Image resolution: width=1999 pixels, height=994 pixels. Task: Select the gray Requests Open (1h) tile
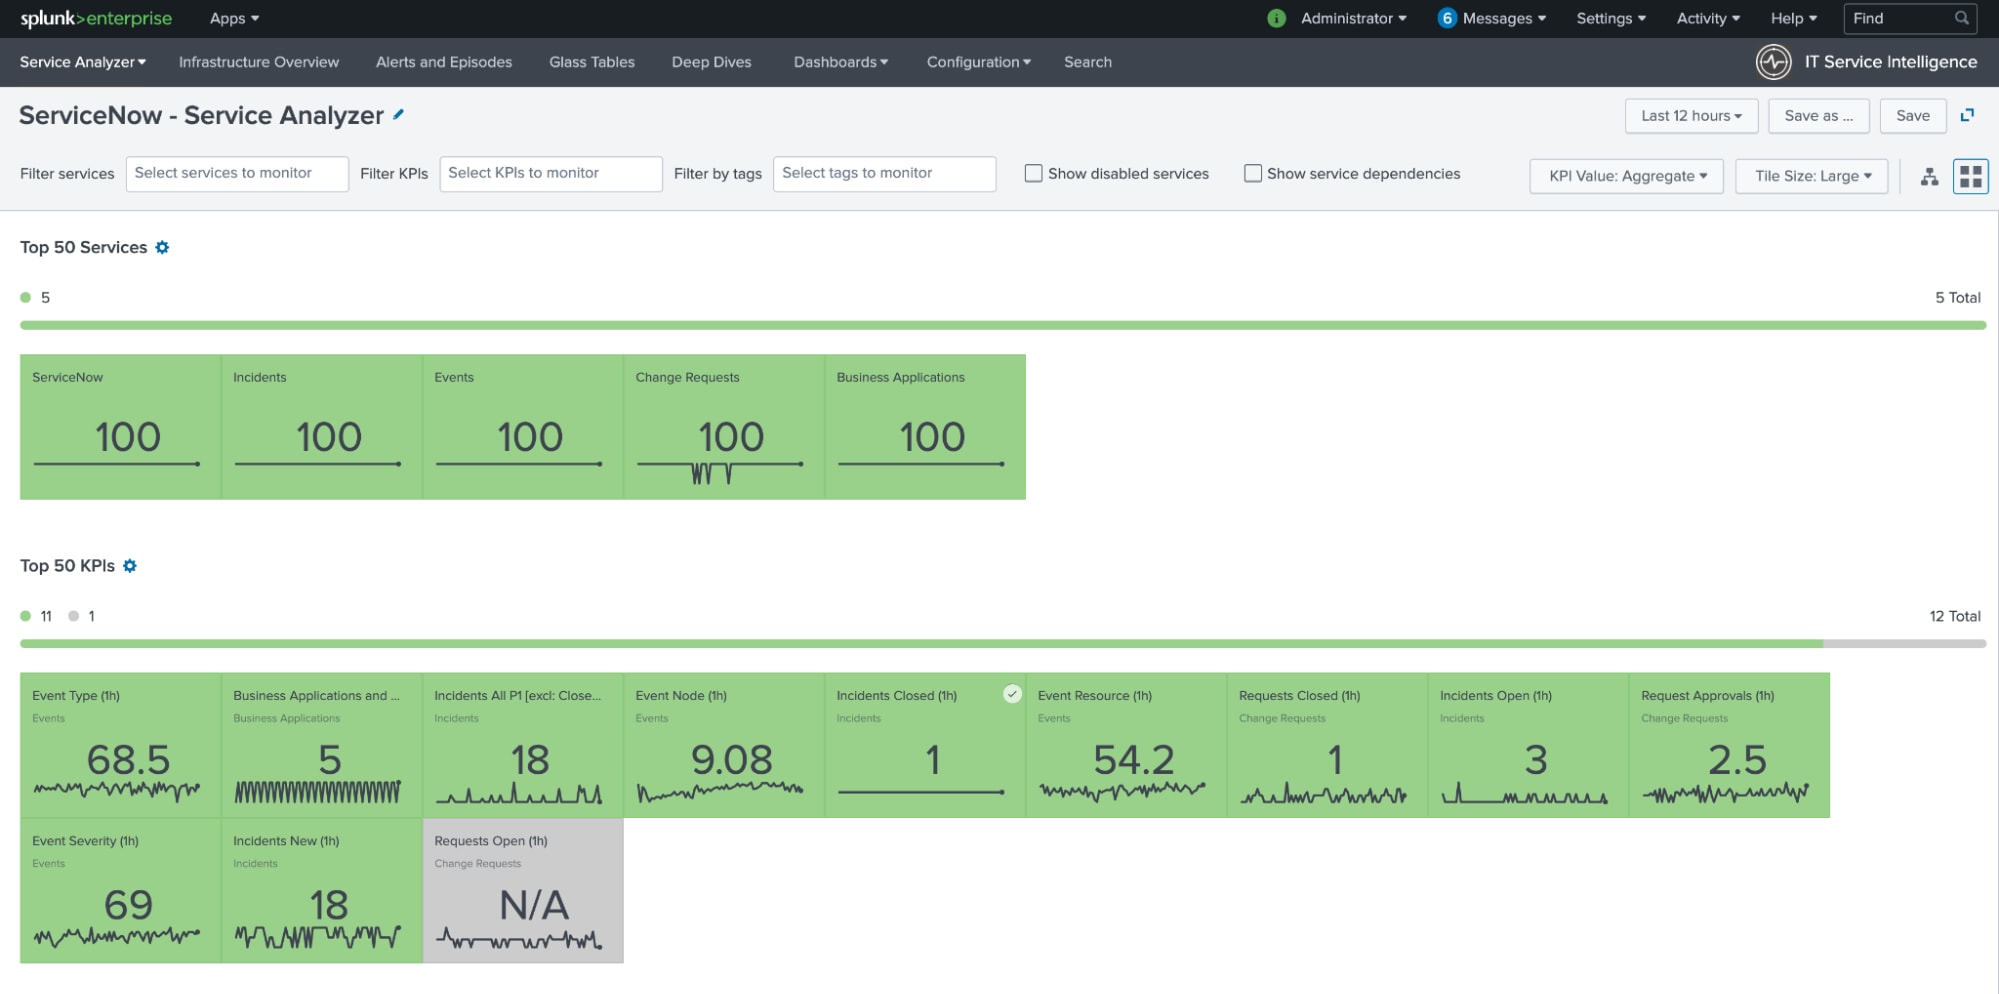(x=522, y=891)
